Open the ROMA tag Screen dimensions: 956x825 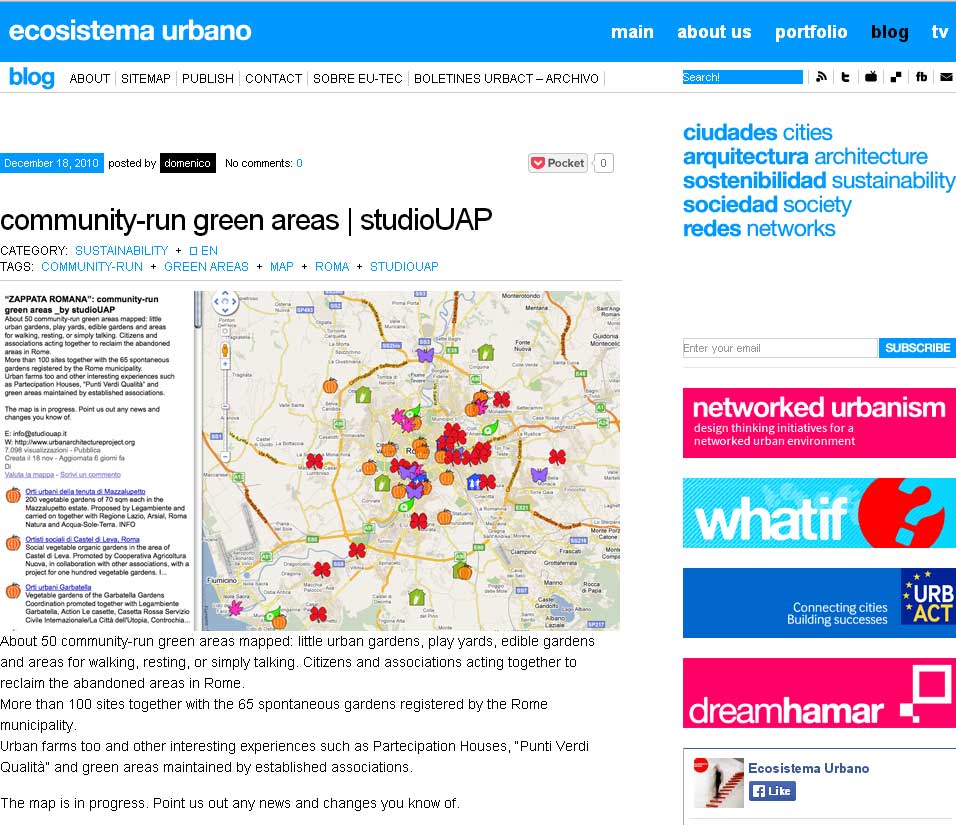point(332,266)
